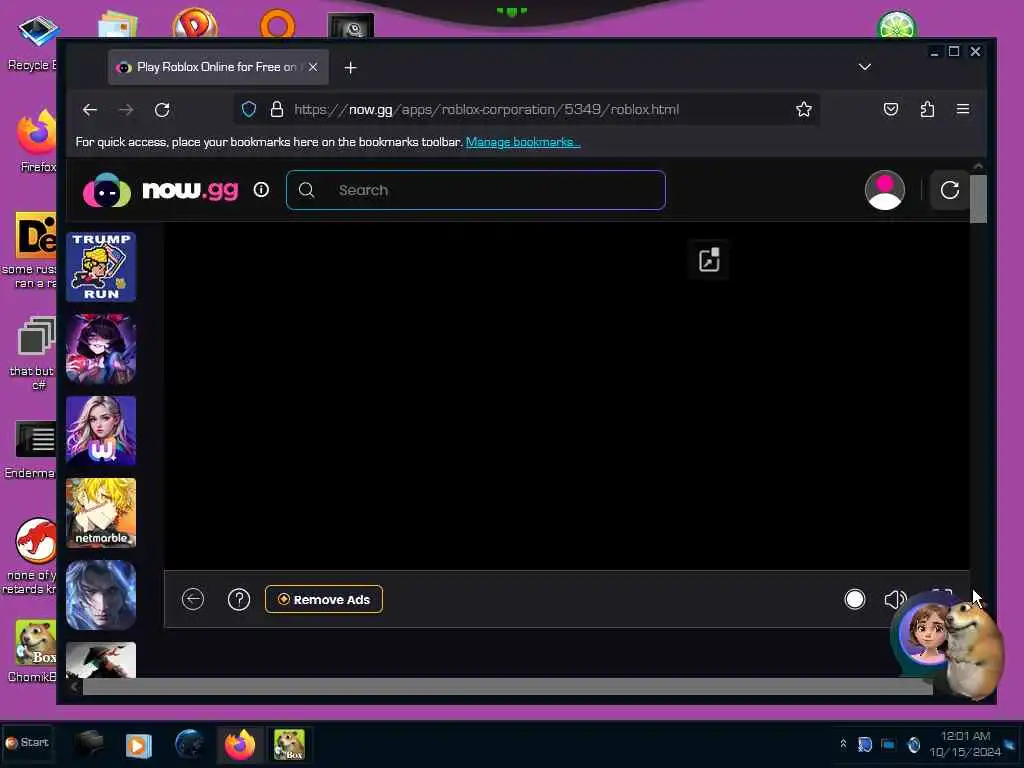Click the Manage bookmarks link

(x=522, y=142)
